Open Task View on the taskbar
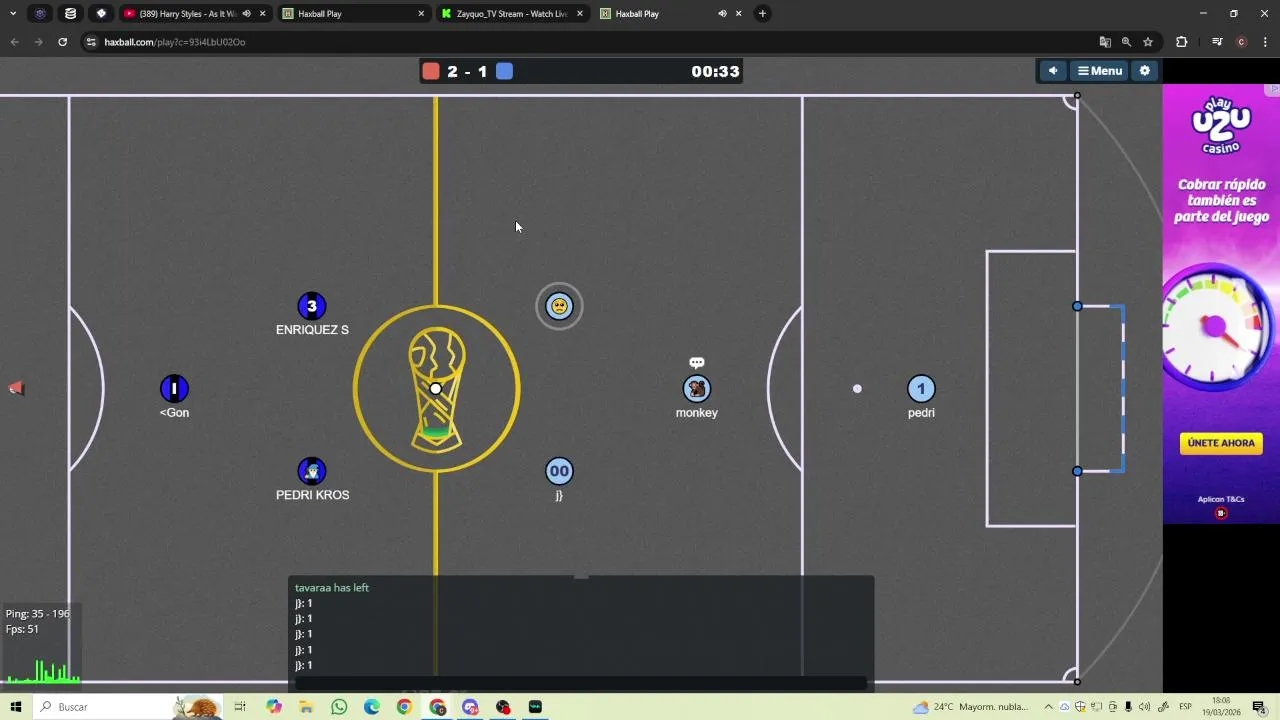This screenshot has width=1280, height=720. 240,707
